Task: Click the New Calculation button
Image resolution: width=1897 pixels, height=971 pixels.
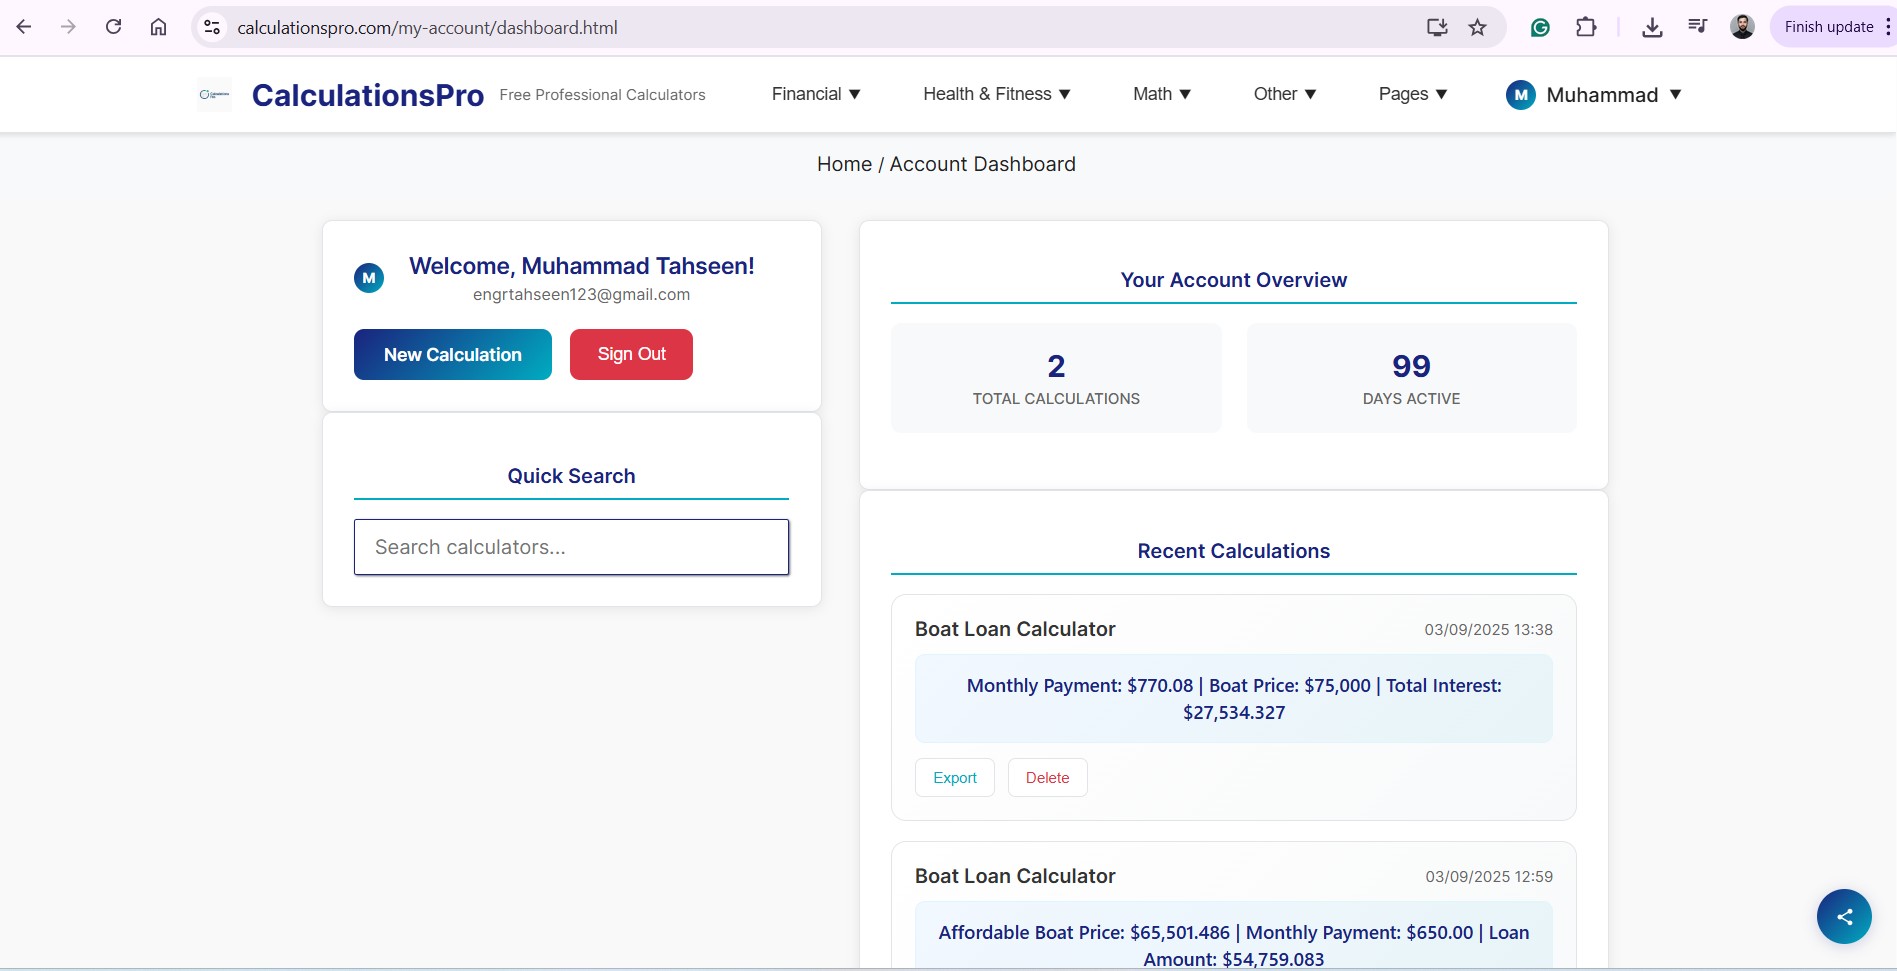Action: (452, 355)
